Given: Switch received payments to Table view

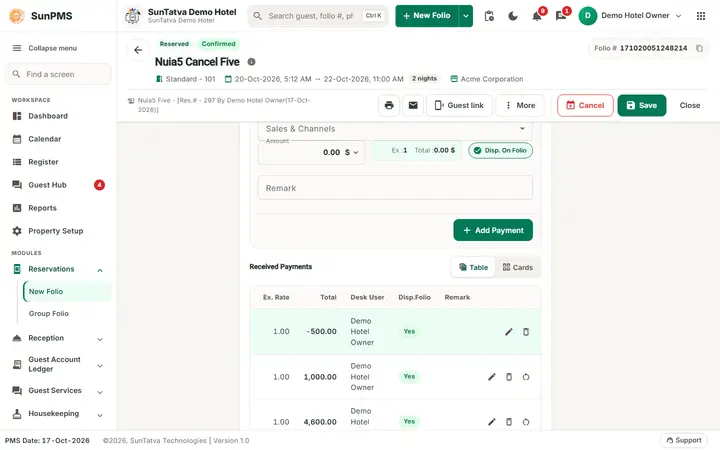Looking at the screenshot, I should 473,267.
